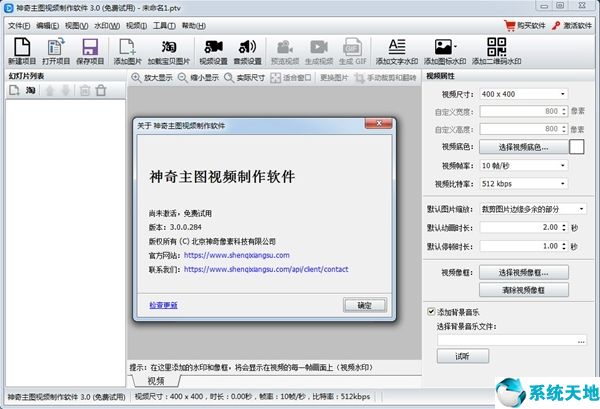Close the About dialog with red X
Viewport: 600px width, 409px height.
pyautogui.click(x=378, y=123)
